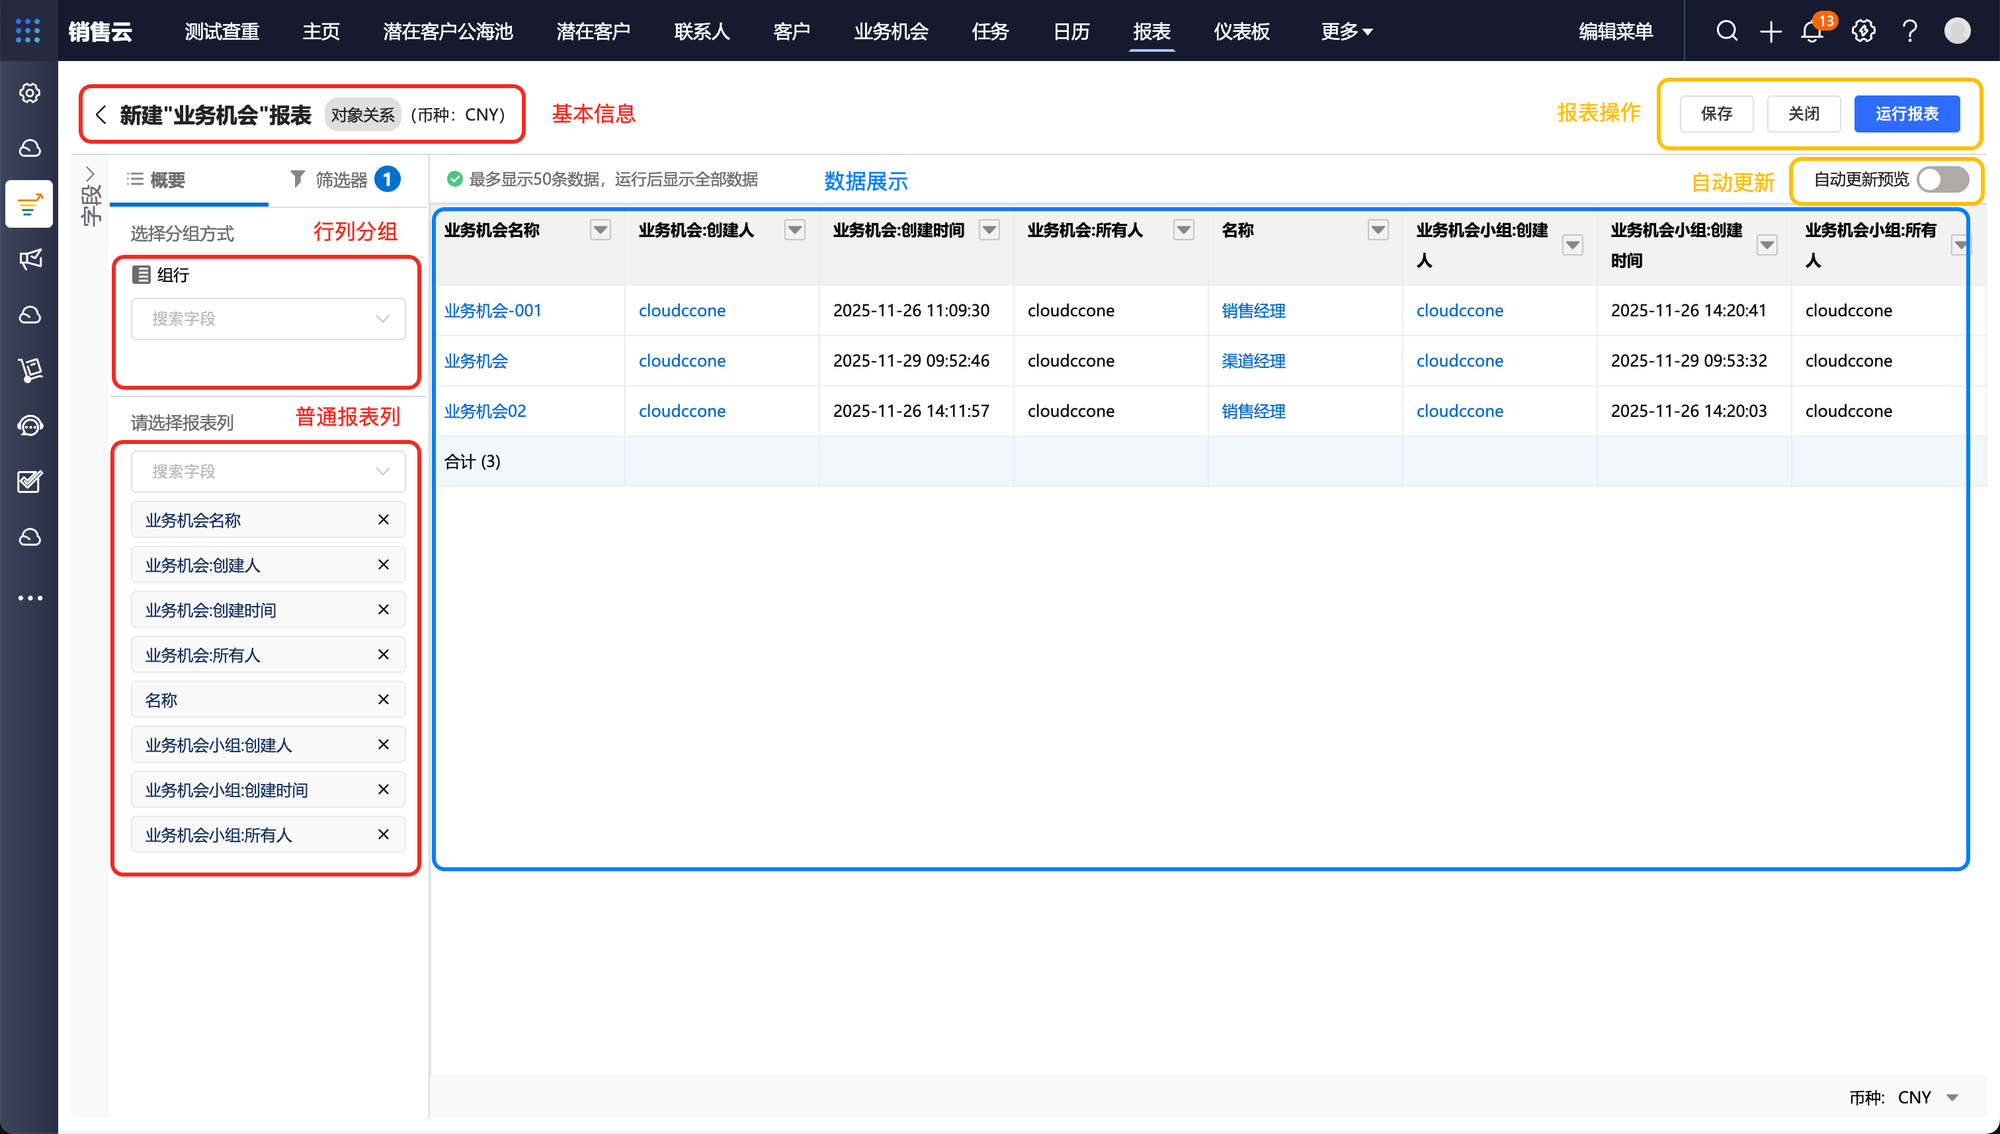Expand the 更多 menu in top navigation
Image resolution: width=2000 pixels, height=1134 pixels.
tap(1346, 32)
